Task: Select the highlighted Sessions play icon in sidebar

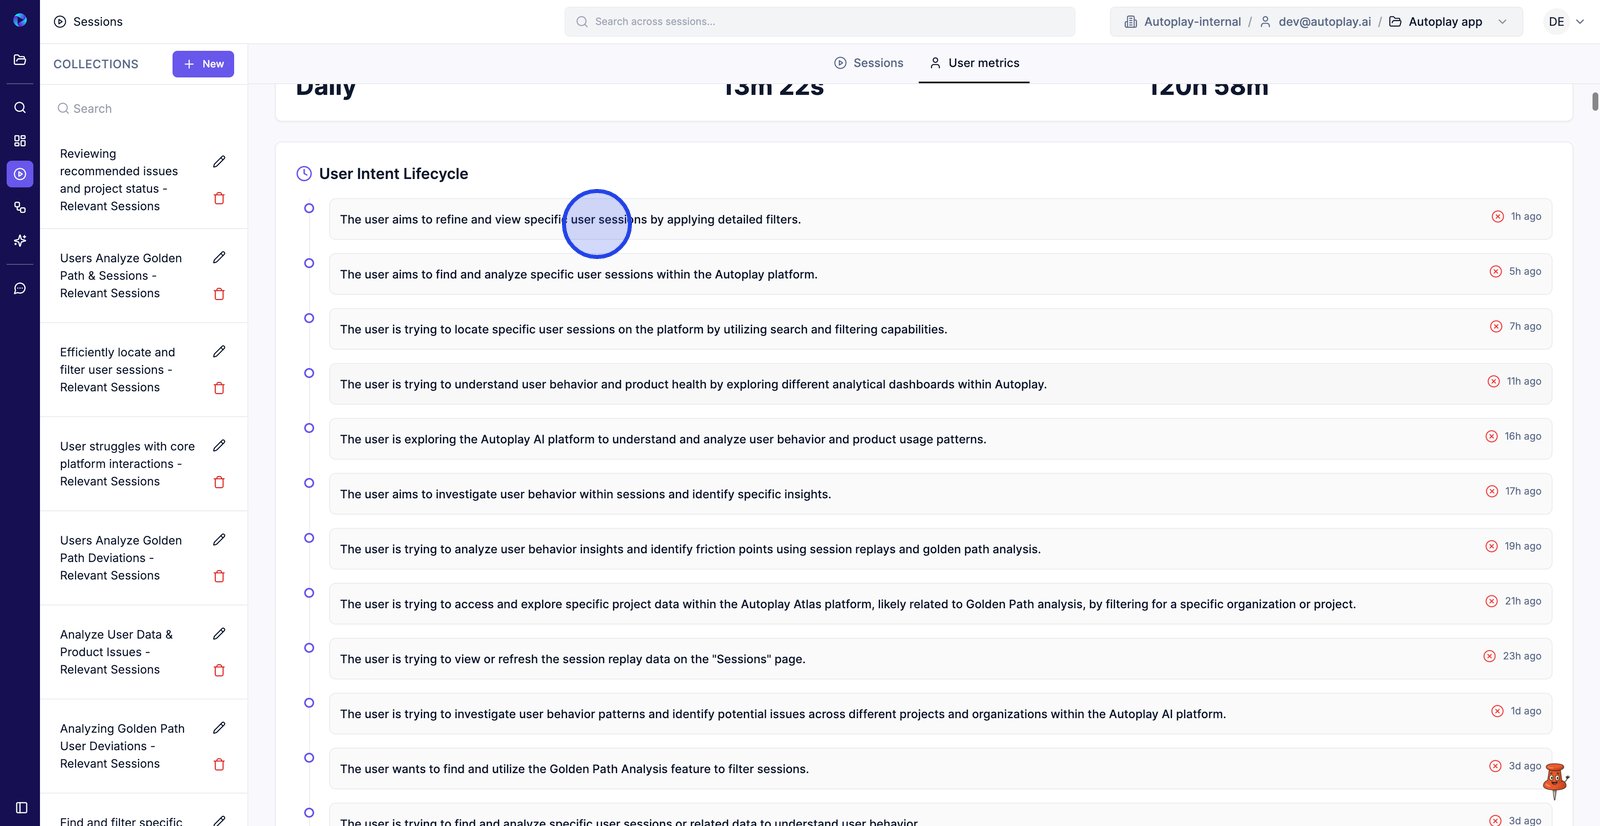Action: click(20, 174)
